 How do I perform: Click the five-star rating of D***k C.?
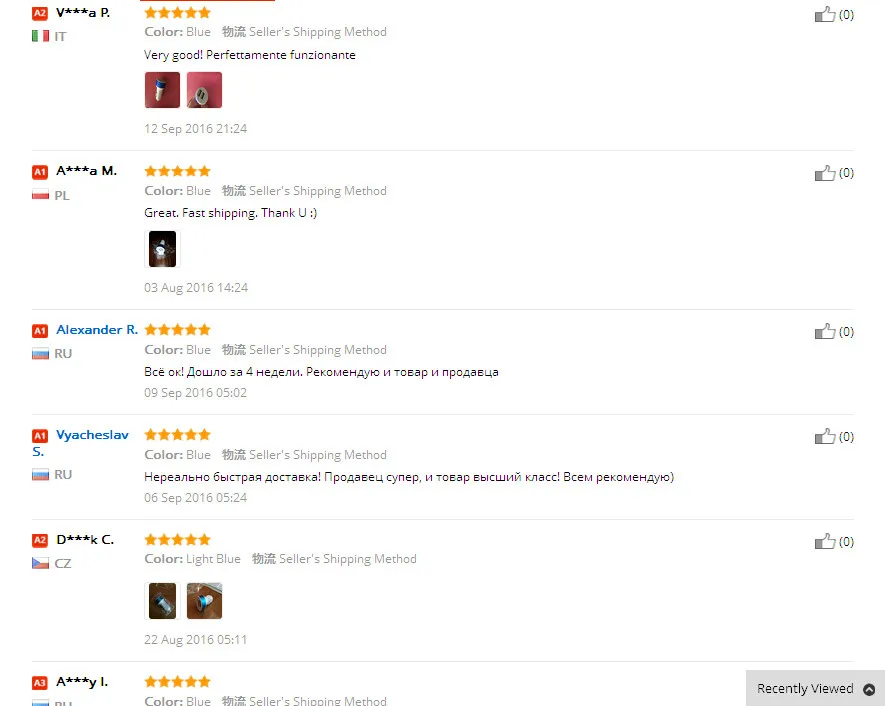(x=177, y=540)
